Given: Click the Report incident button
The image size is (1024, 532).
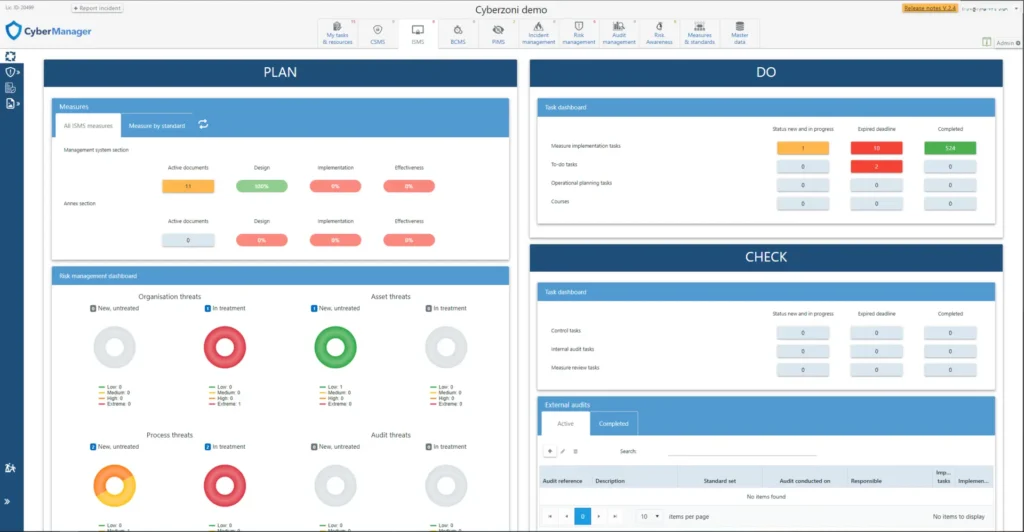Looking at the screenshot, I should pos(97,8).
